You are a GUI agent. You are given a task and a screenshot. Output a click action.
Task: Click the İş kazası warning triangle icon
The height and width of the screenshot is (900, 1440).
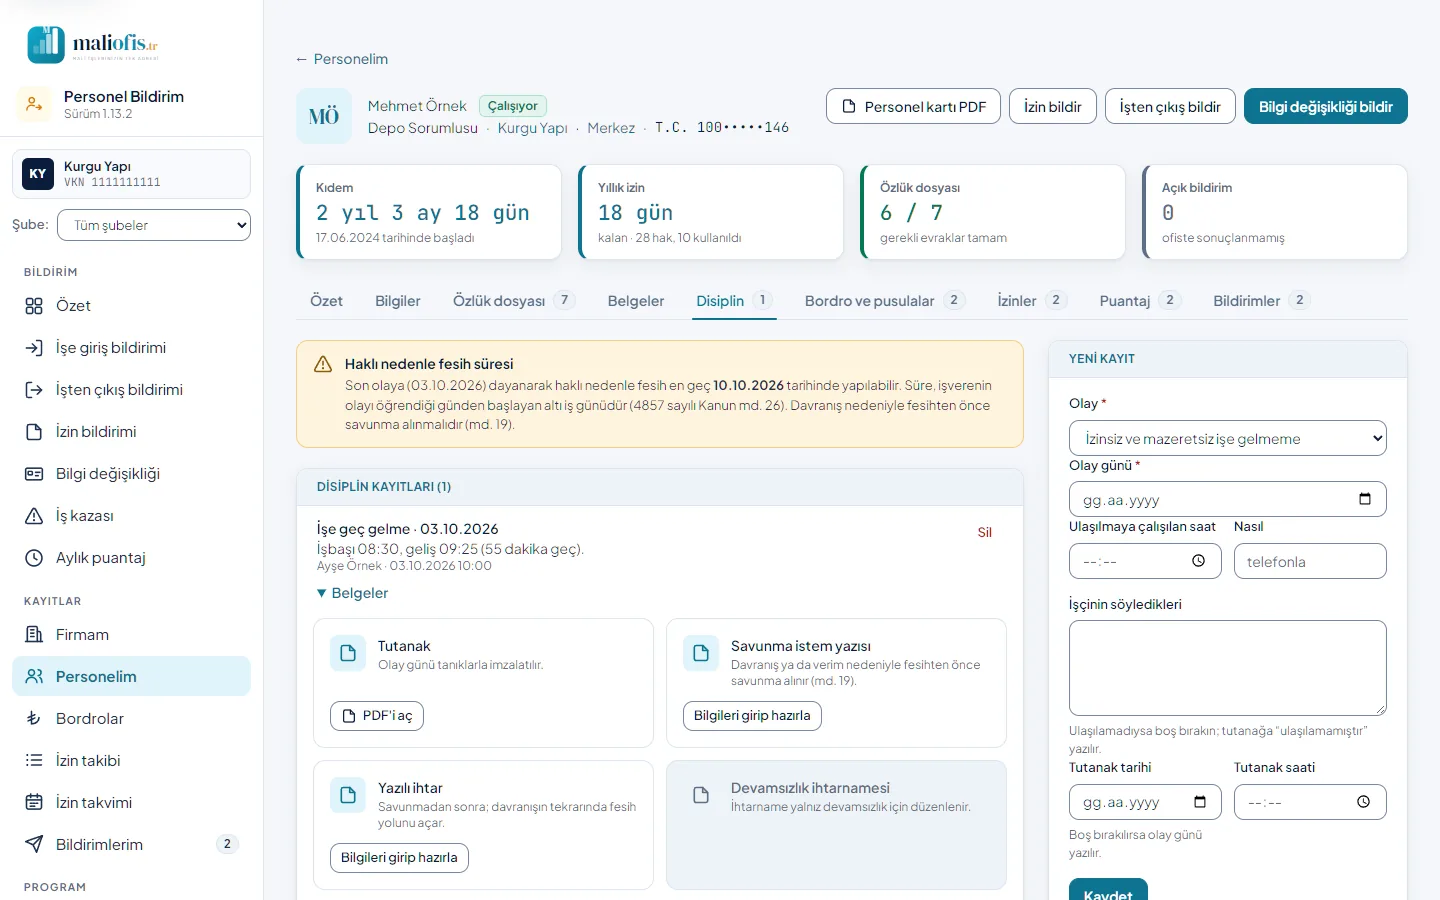click(x=34, y=516)
